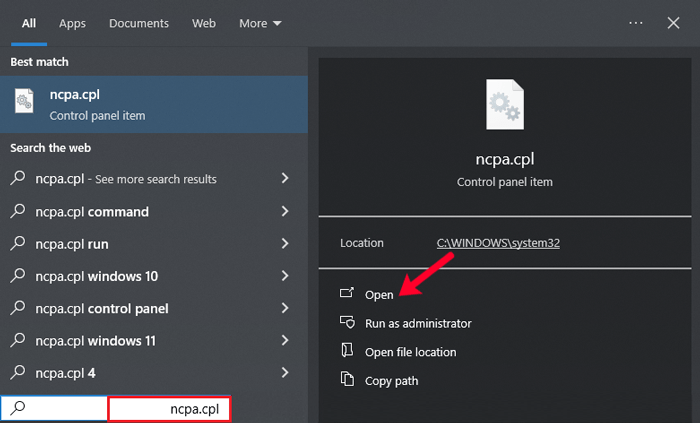
Task: Open the C:\WINDOWS\system32 location link
Action: [498, 243]
